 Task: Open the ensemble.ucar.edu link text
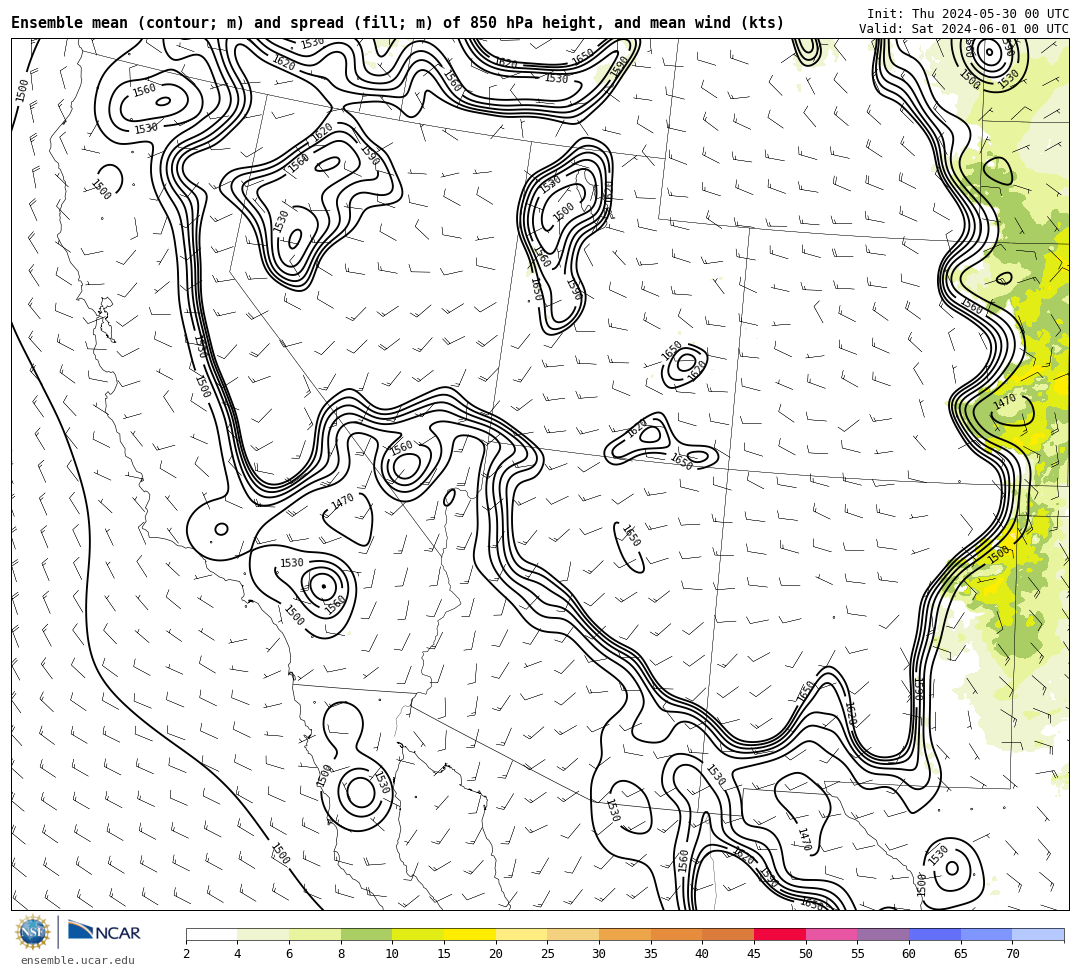tap(78, 960)
